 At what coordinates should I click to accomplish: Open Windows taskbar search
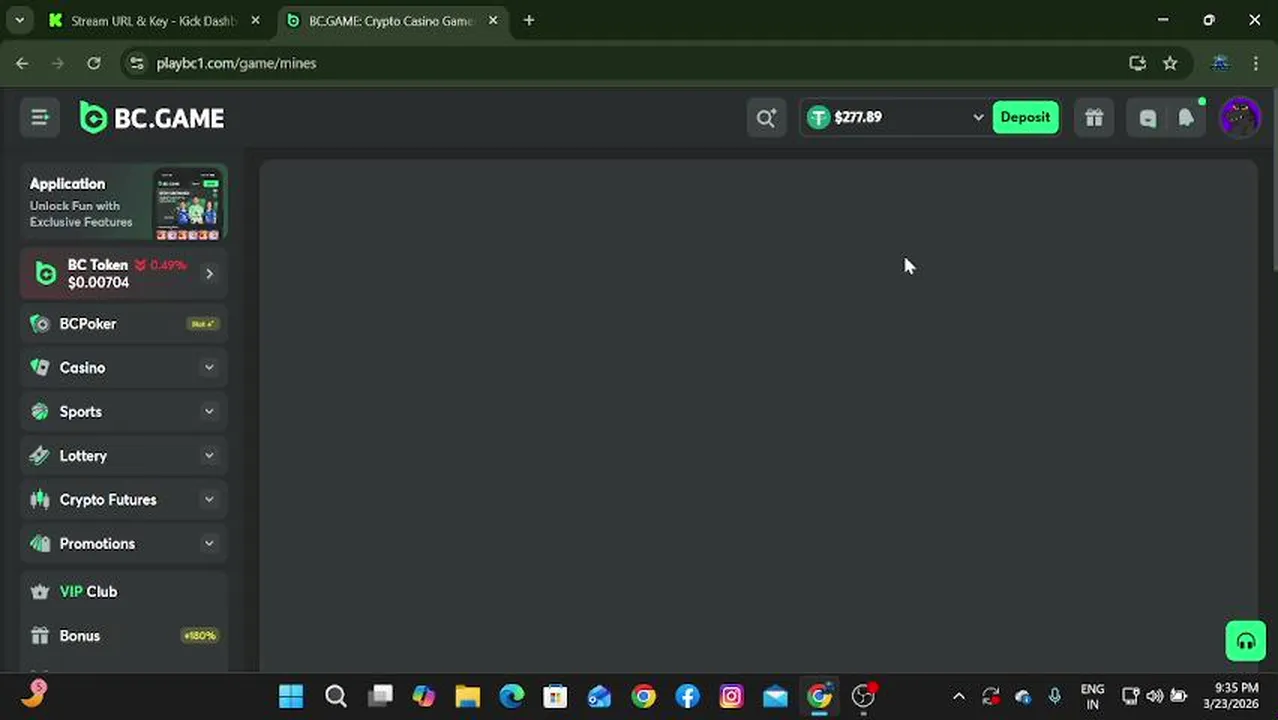[336, 696]
